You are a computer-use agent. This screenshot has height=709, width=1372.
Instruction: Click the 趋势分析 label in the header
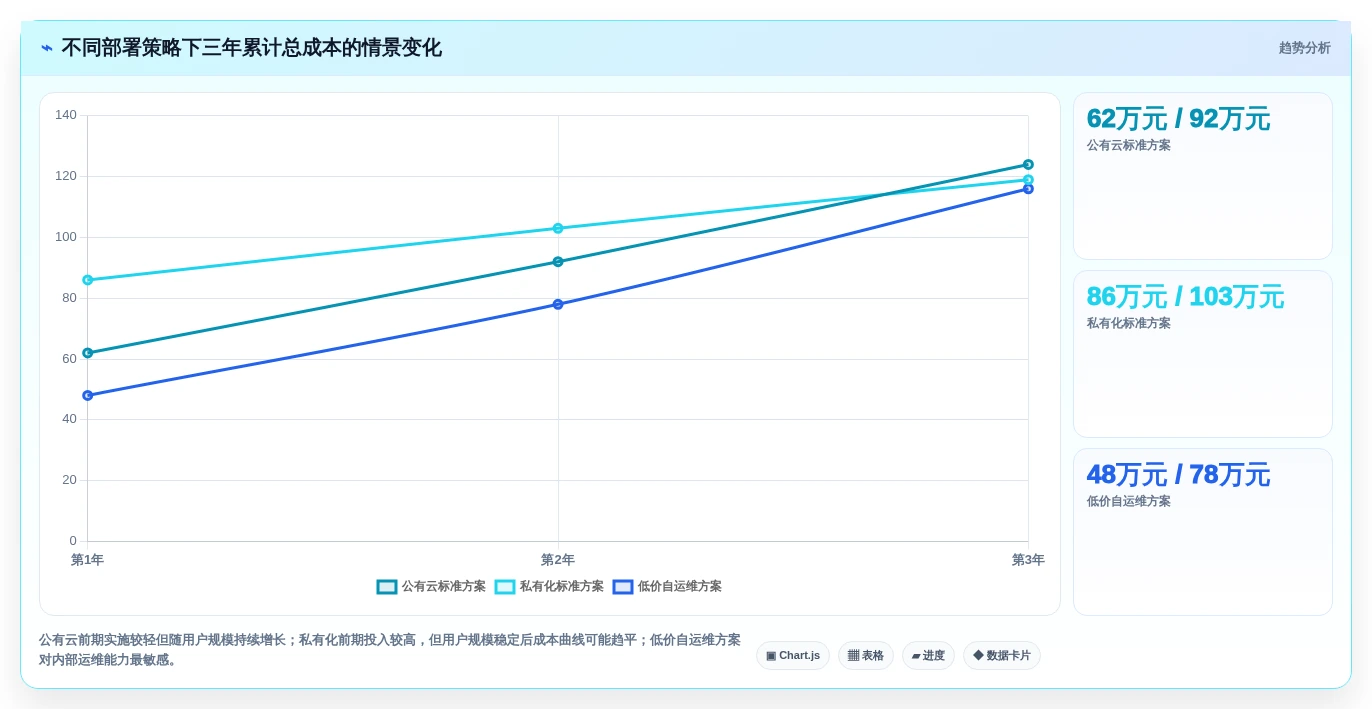click(x=1304, y=48)
